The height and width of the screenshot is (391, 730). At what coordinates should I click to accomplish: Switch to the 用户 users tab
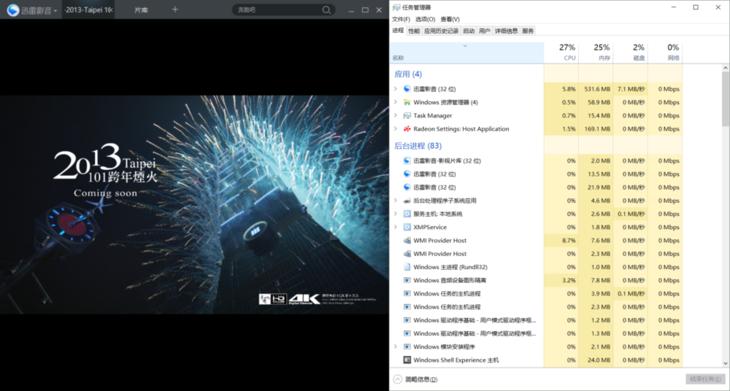[x=485, y=31]
